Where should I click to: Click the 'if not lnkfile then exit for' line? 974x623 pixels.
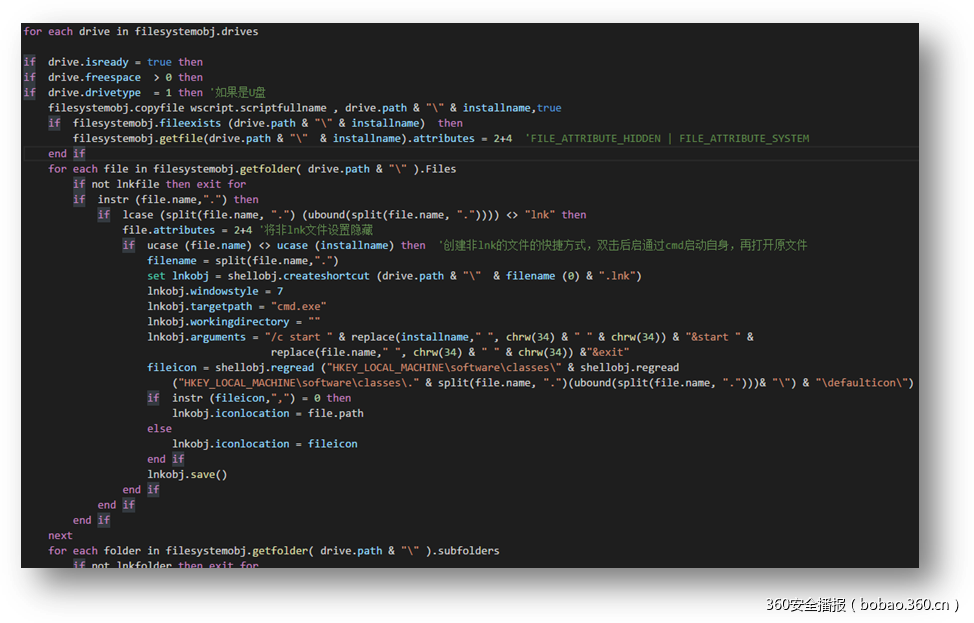click(x=160, y=184)
